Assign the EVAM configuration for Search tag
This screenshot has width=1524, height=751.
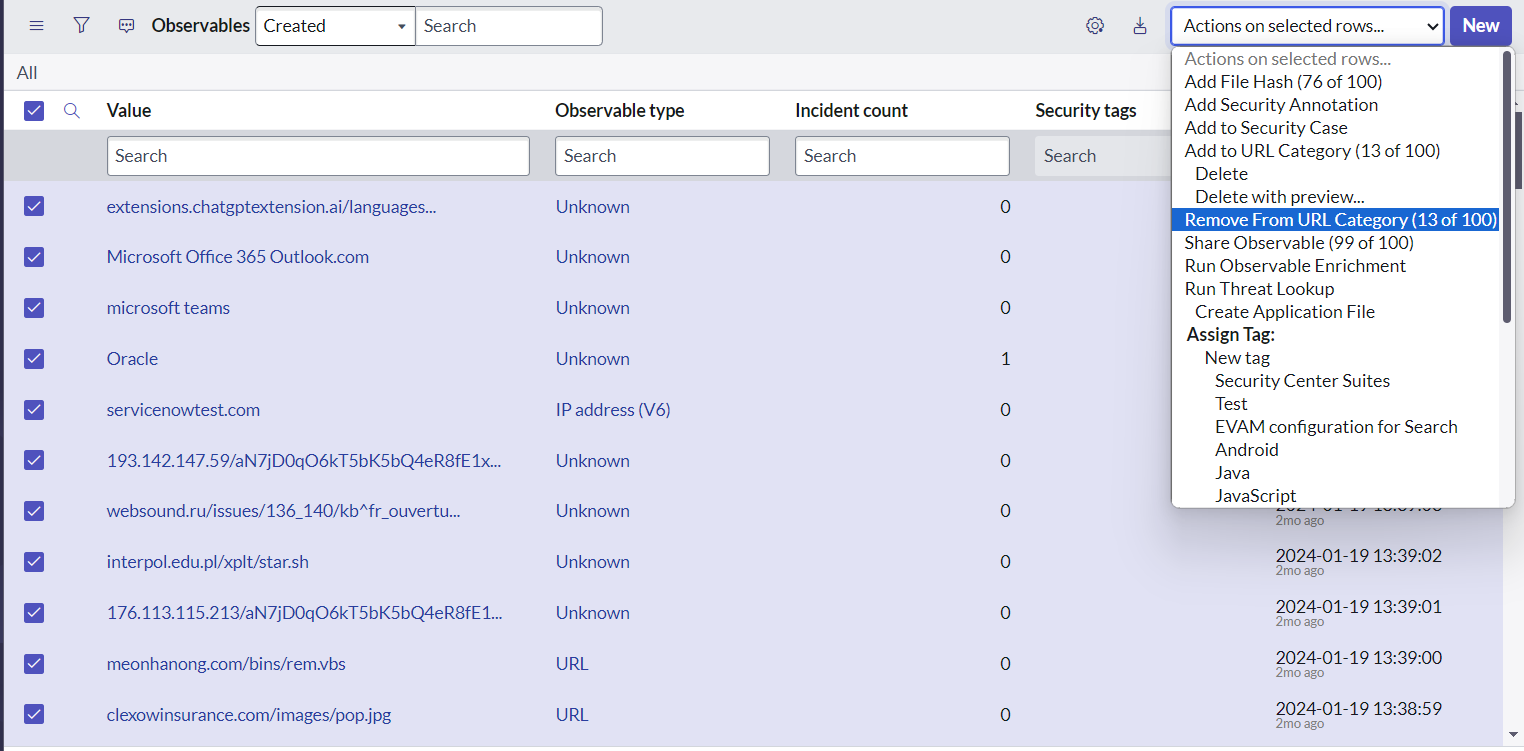(x=1336, y=427)
